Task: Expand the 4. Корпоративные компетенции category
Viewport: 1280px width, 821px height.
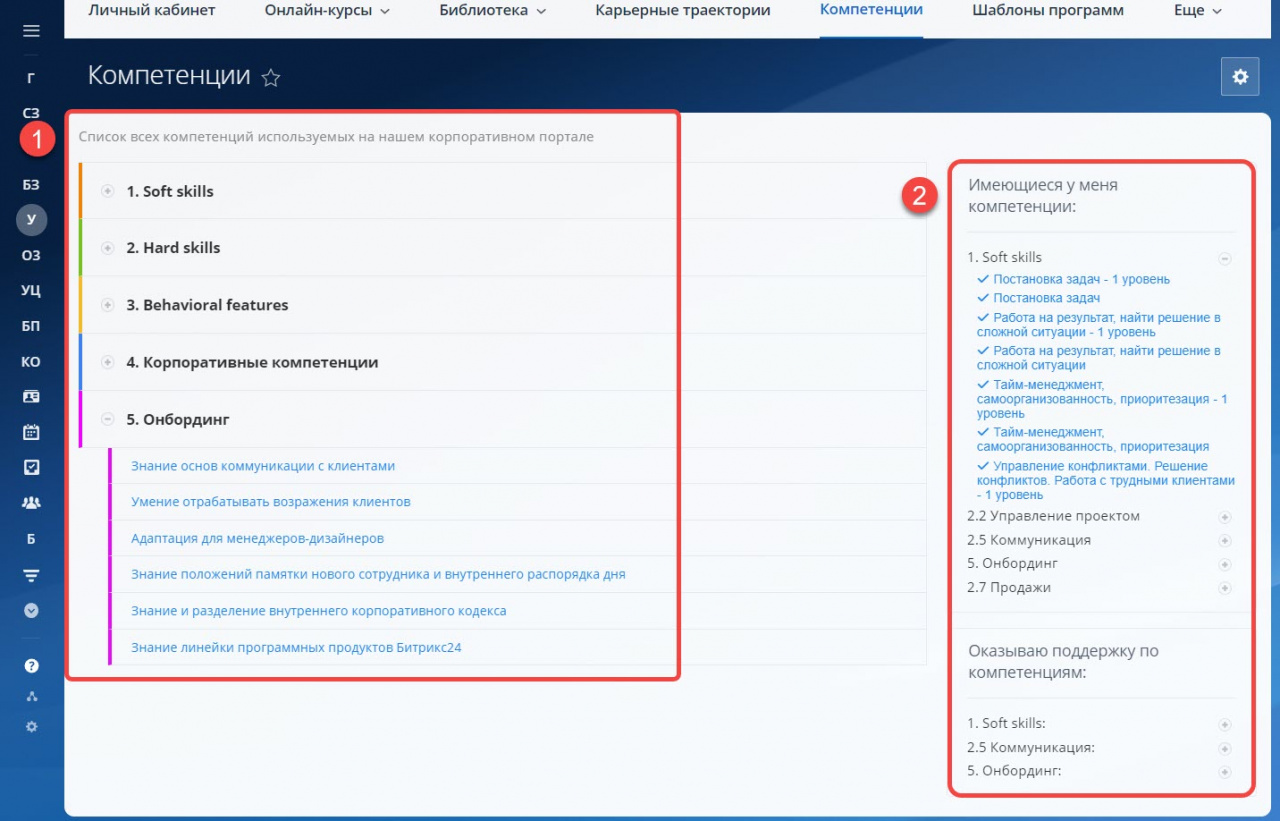Action: [108, 362]
